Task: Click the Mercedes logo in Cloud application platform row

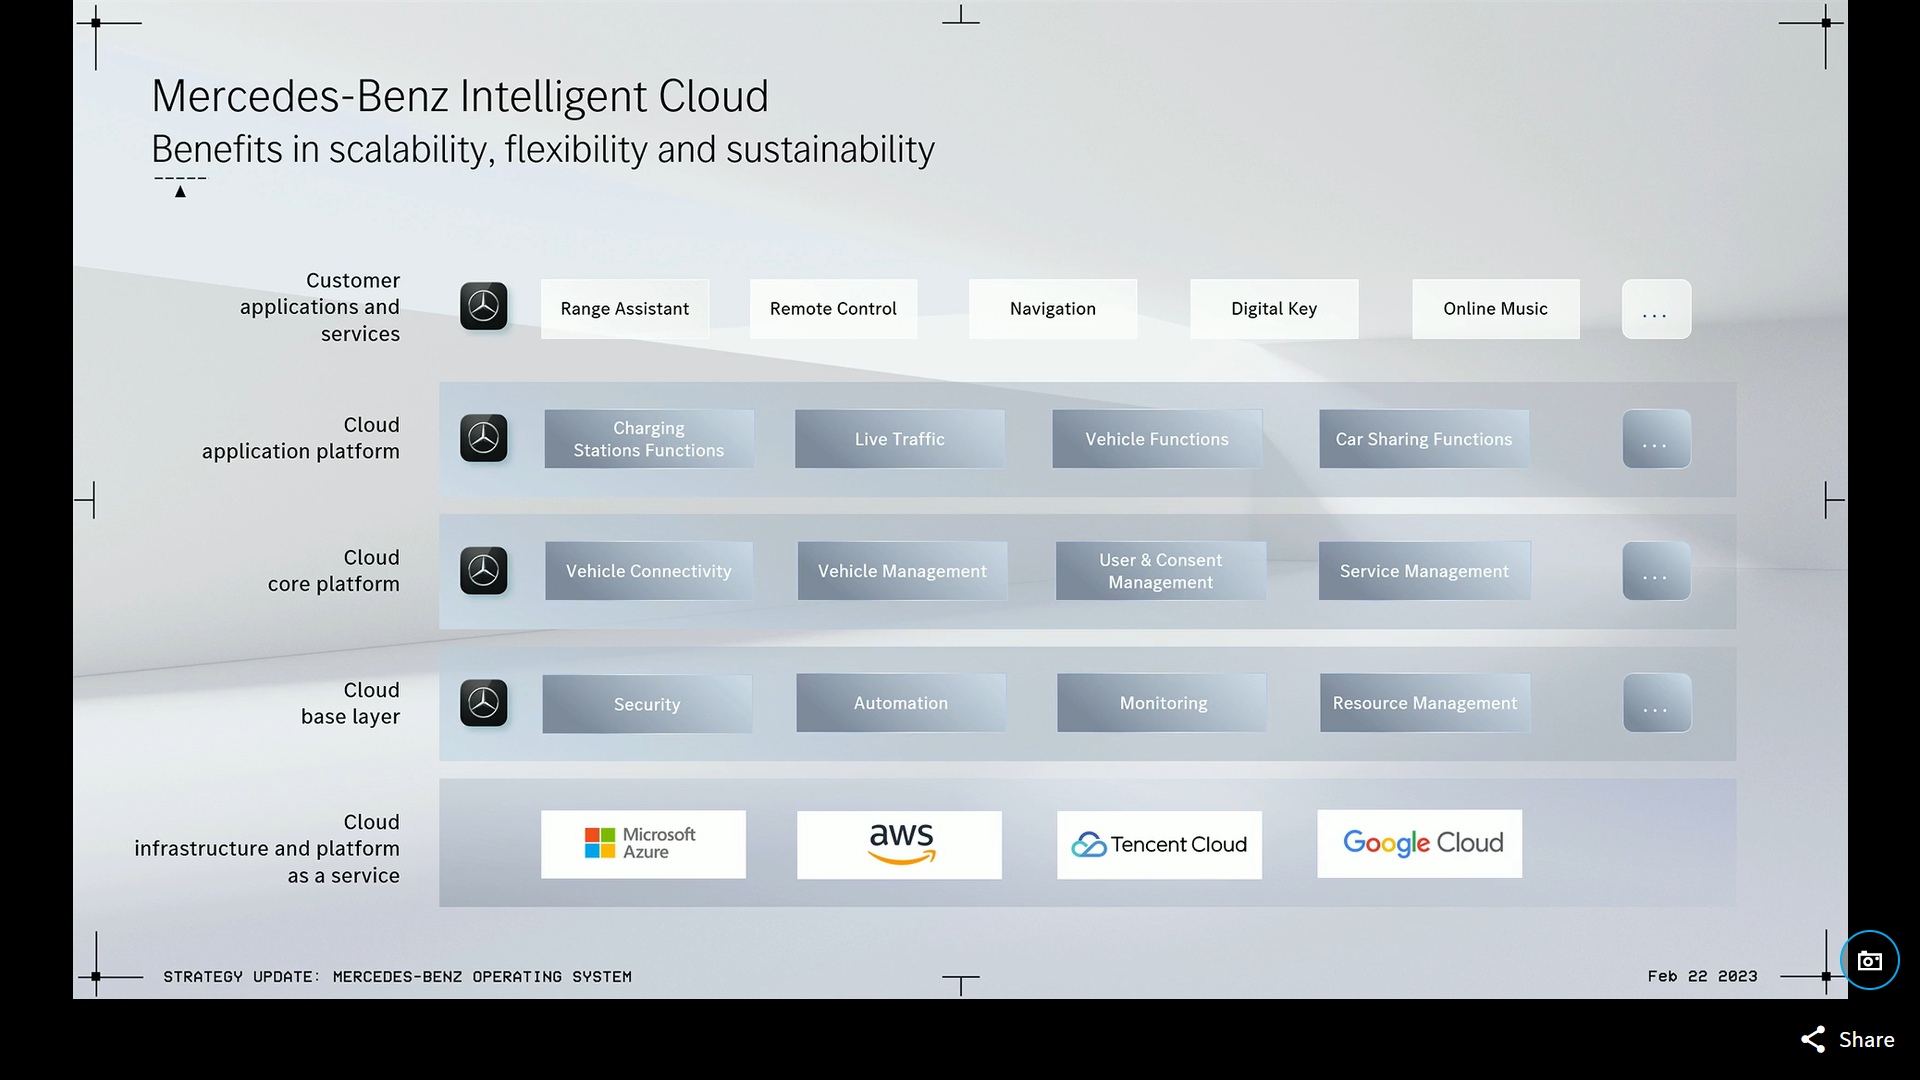Action: tap(484, 439)
